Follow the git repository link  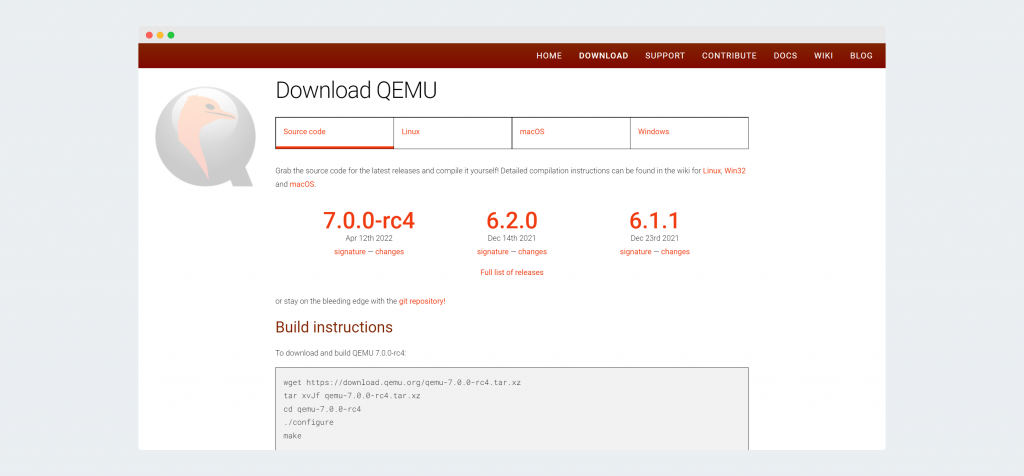422,301
